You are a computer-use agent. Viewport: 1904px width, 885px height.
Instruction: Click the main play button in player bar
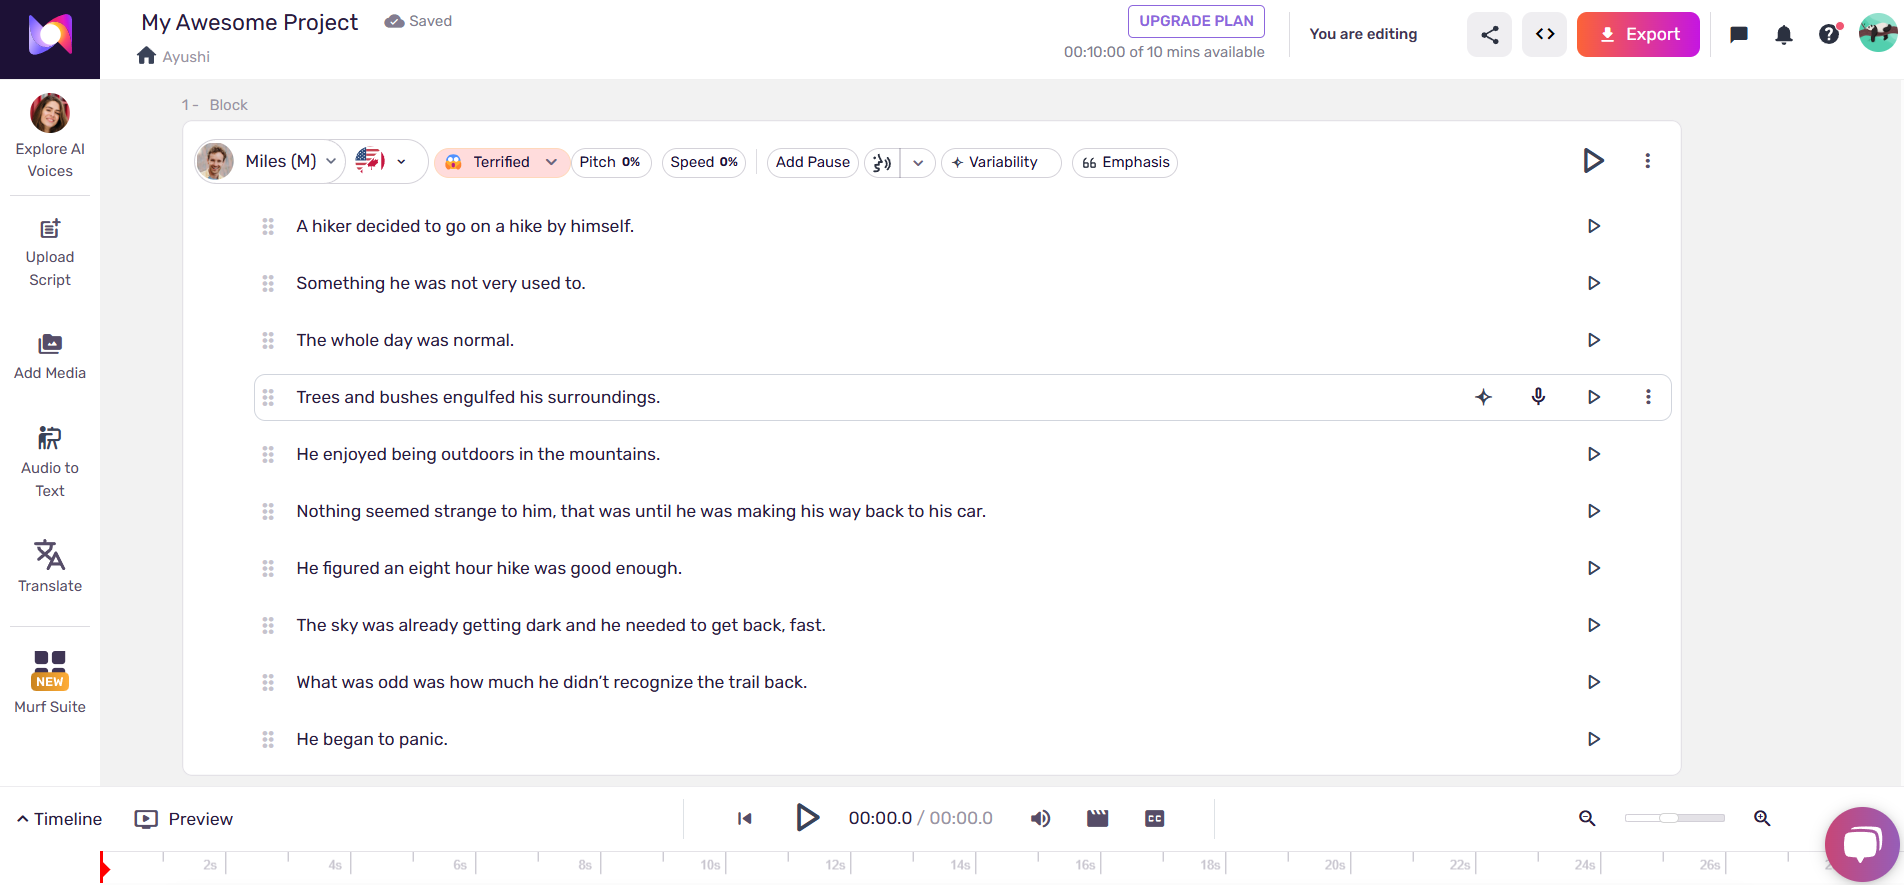coord(807,818)
